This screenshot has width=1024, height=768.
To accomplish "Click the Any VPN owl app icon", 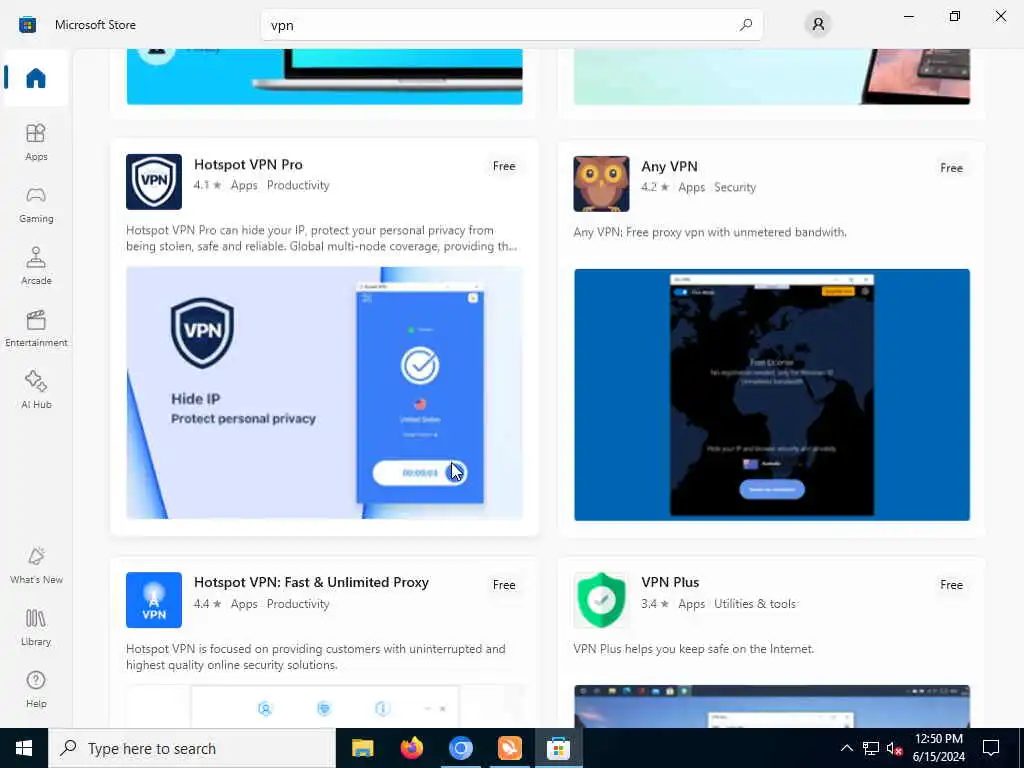I will tap(601, 184).
